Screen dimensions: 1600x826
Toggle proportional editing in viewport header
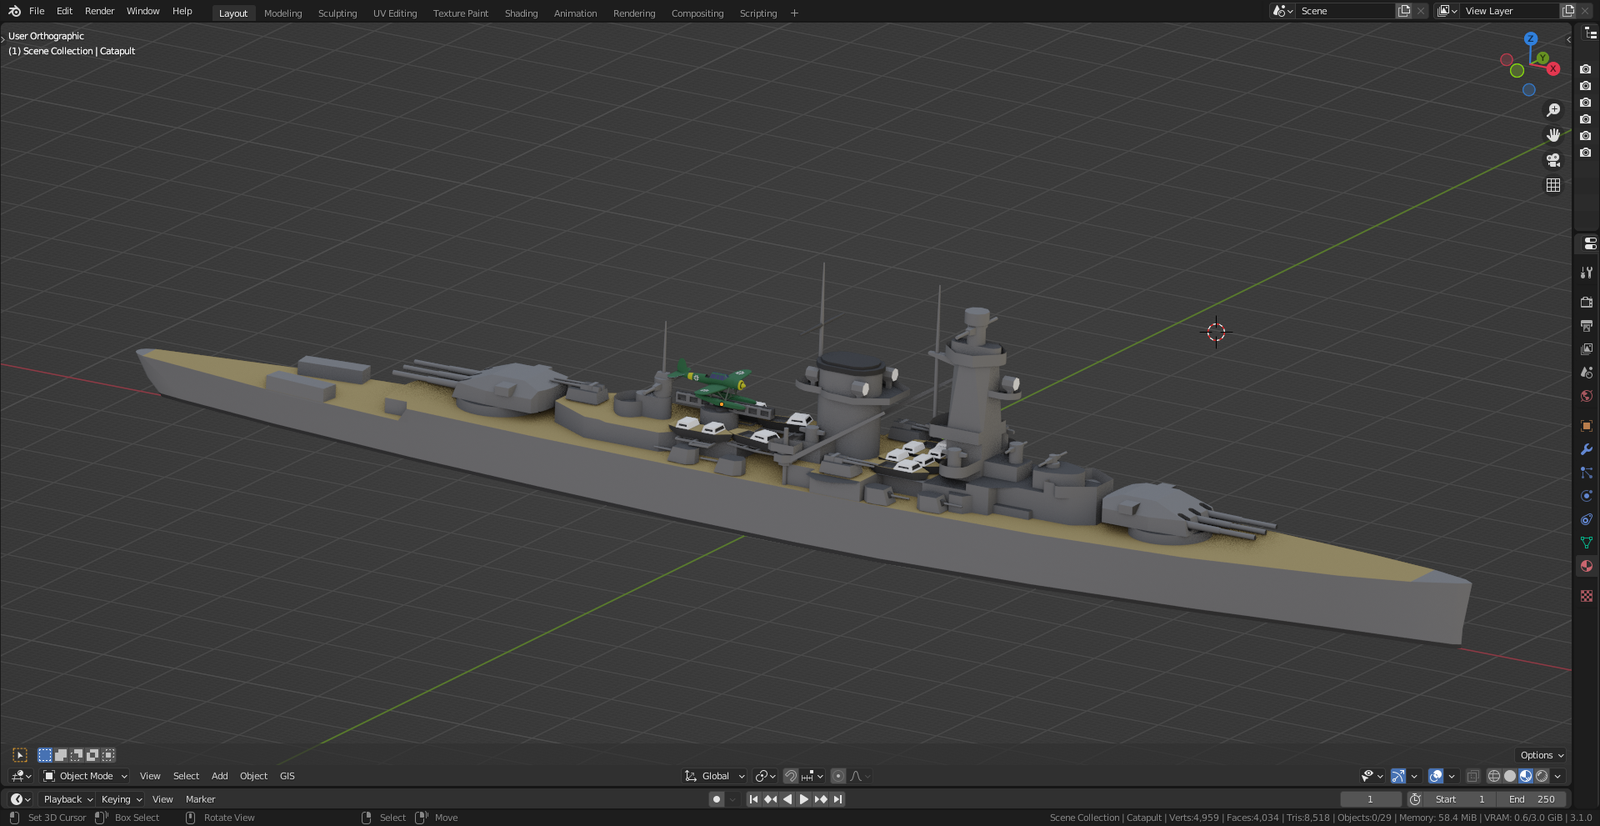pyautogui.click(x=838, y=776)
